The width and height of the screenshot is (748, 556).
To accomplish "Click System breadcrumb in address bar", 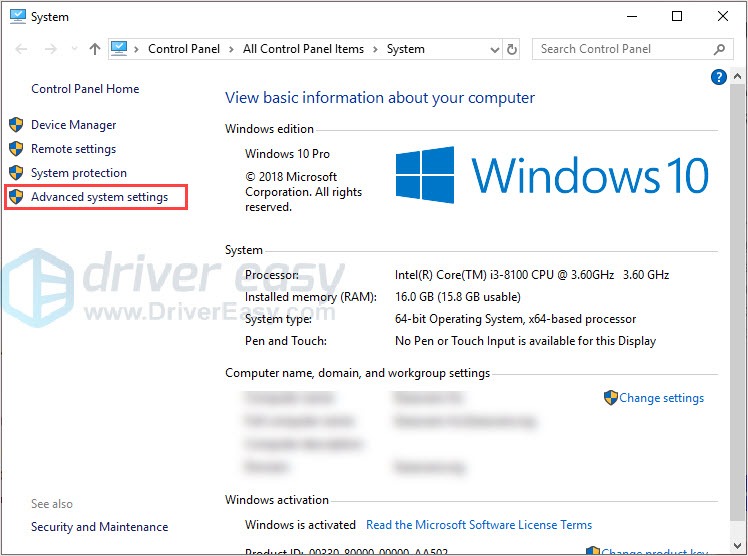I will (405, 49).
